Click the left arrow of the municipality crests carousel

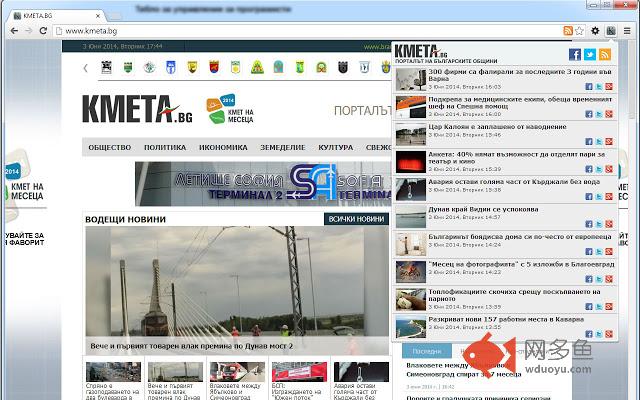point(85,68)
